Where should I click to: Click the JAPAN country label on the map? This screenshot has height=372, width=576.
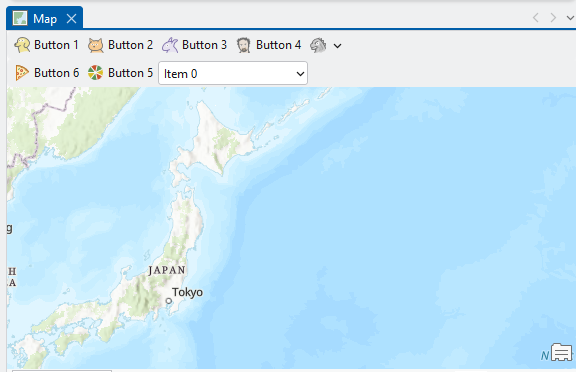click(167, 270)
